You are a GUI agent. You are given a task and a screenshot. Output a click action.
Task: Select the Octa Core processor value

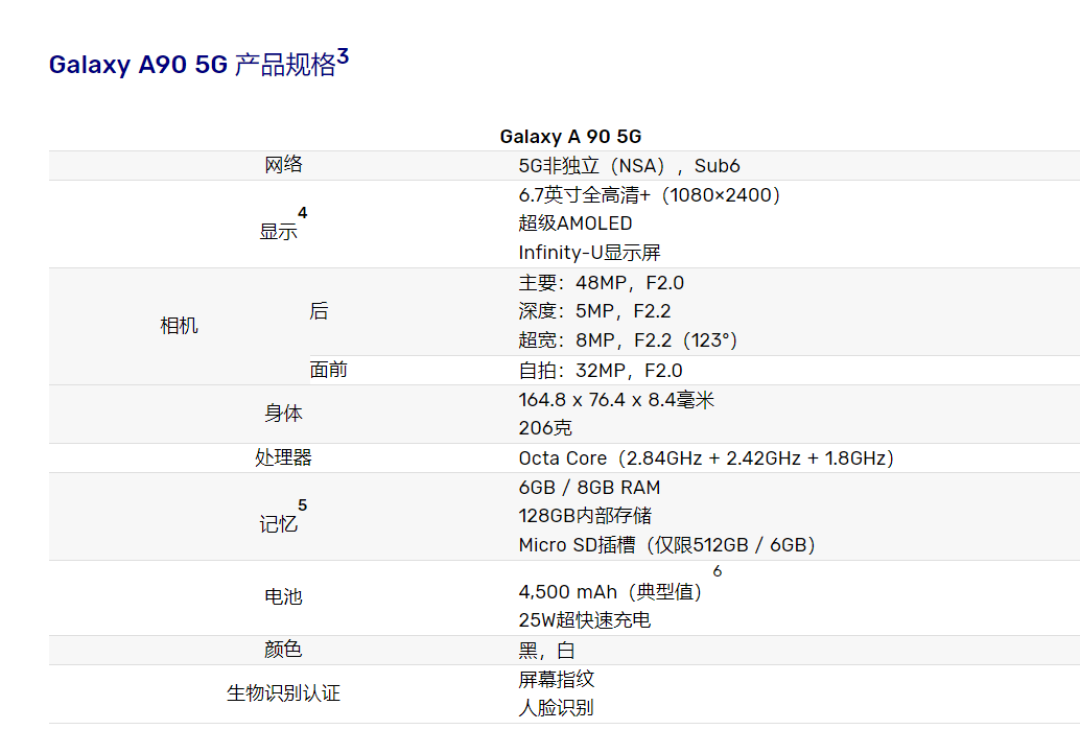[x=705, y=457]
